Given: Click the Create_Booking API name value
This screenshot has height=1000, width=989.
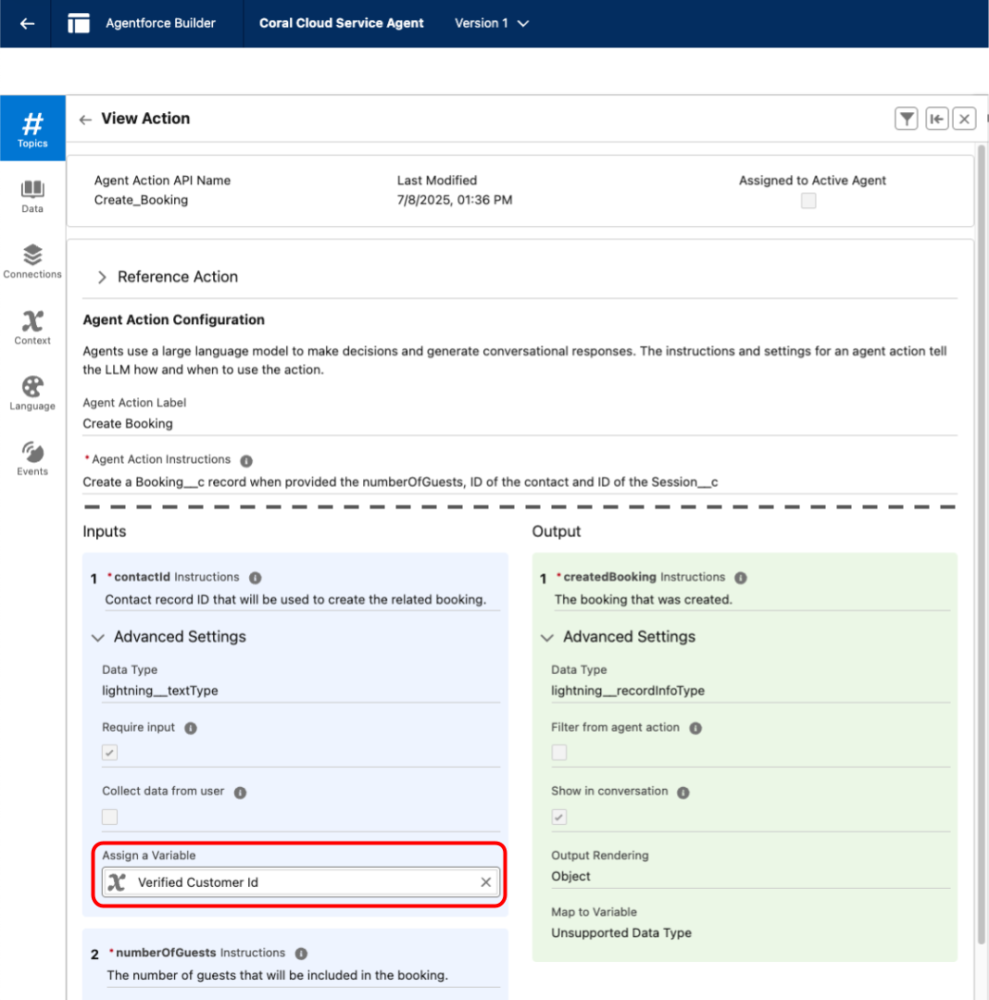Looking at the screenshot, I should (141, 200).
